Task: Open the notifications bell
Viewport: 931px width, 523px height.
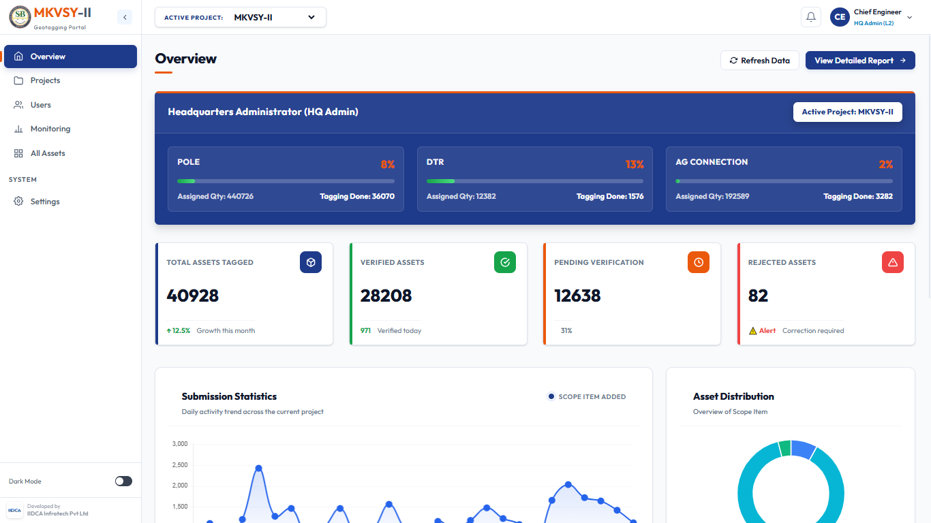Action: coord(810,17)
